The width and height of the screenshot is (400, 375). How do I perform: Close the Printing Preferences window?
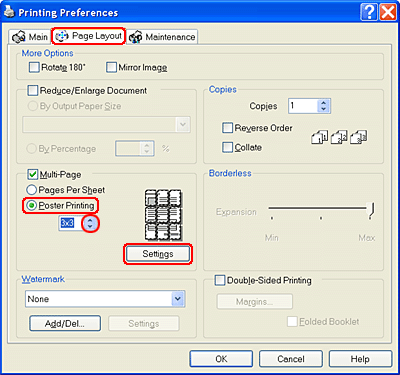388,13
